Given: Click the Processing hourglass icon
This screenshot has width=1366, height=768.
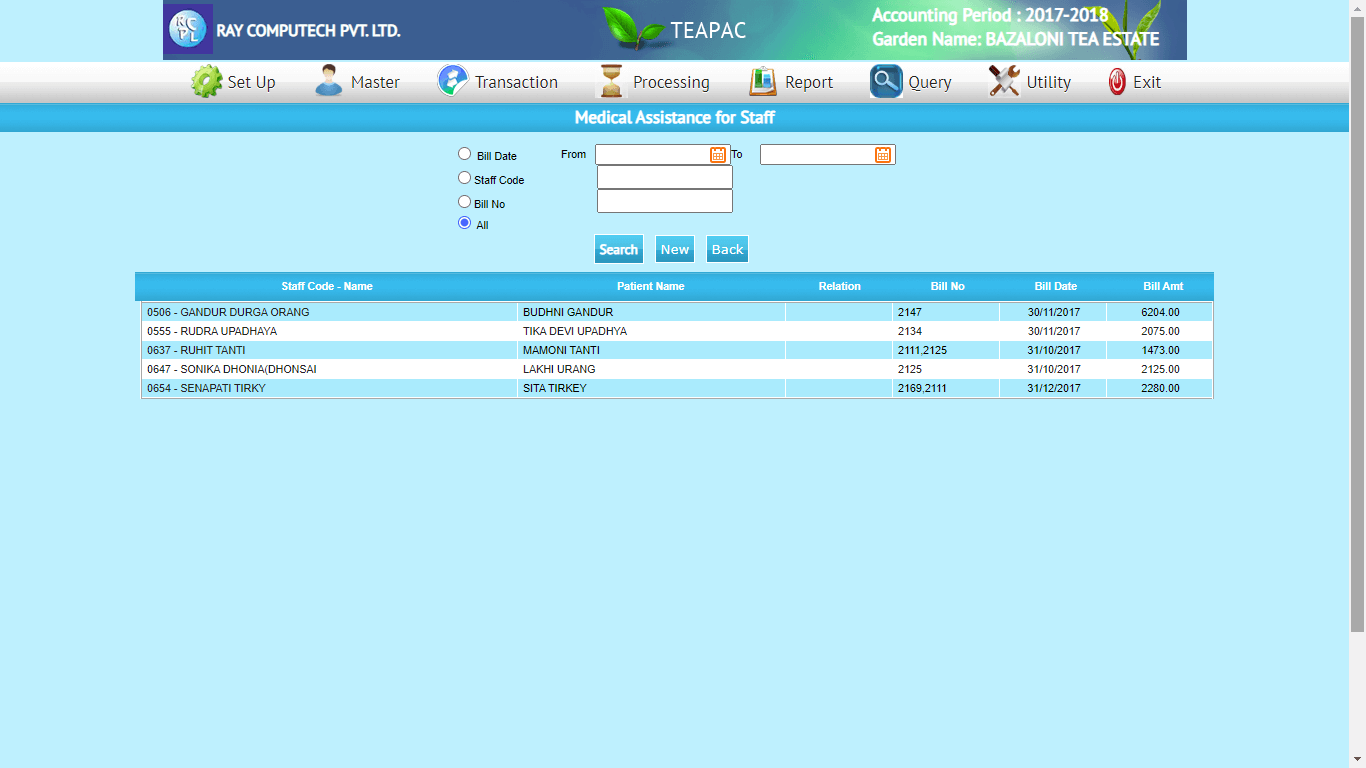Looking at the screenshot, I should 611,81.
